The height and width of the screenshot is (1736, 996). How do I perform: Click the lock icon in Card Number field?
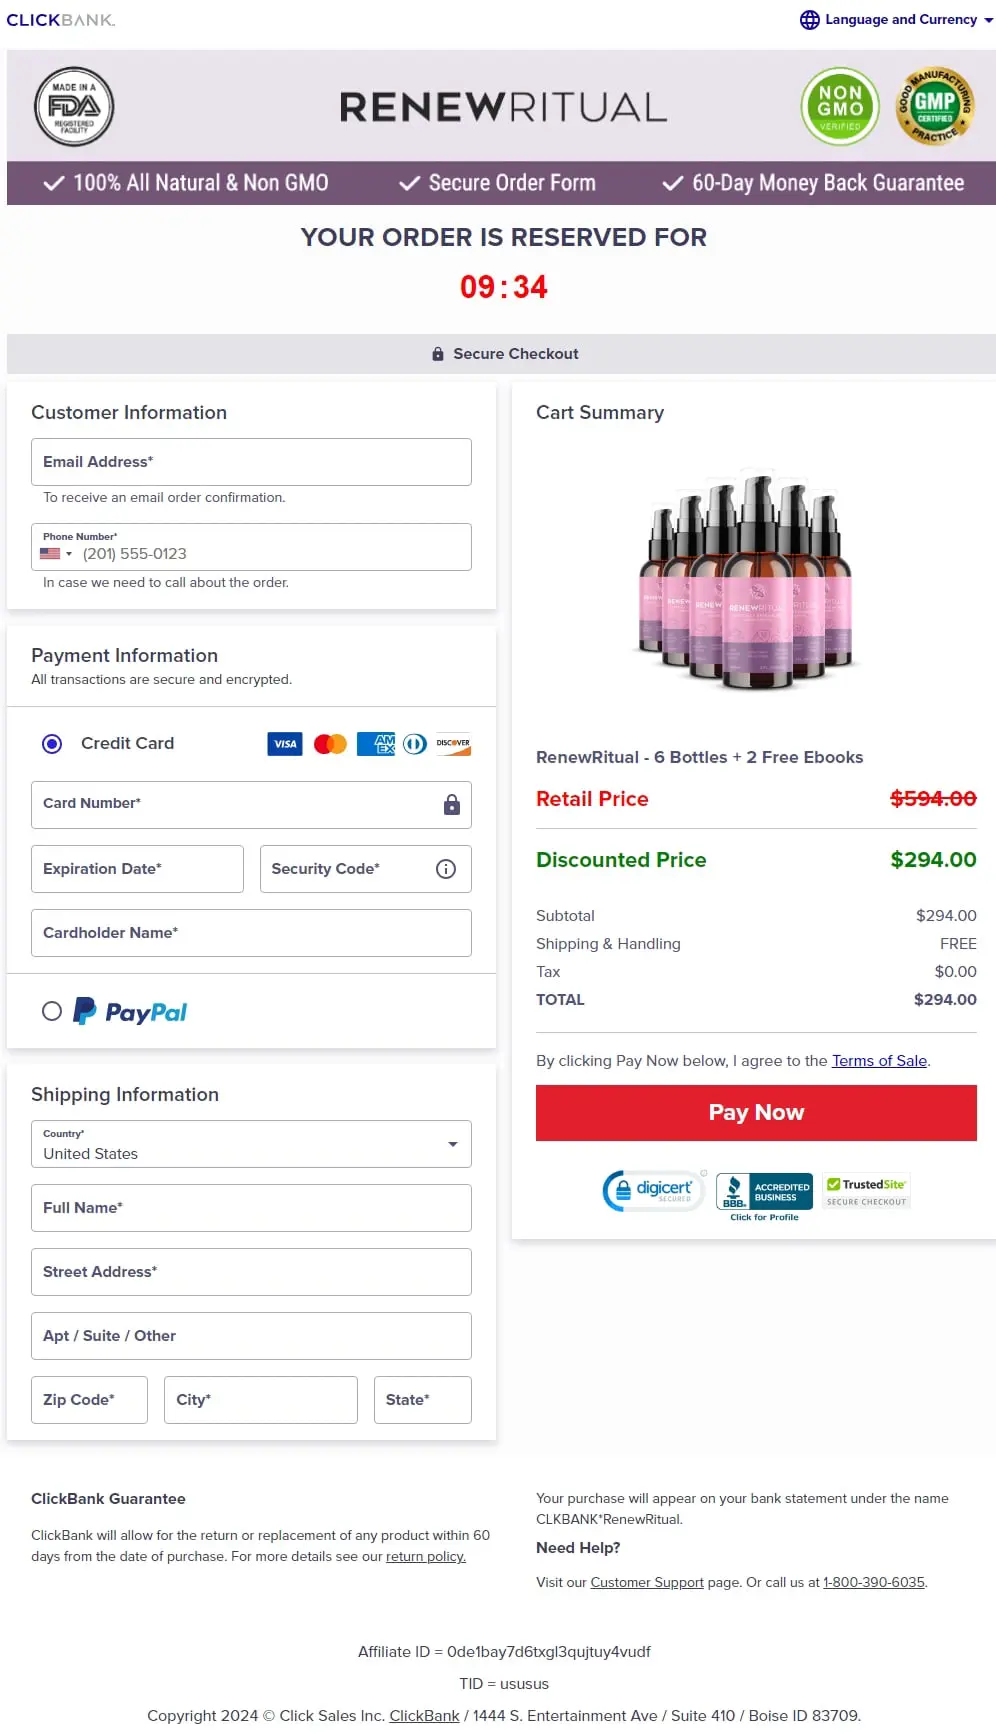451,804
